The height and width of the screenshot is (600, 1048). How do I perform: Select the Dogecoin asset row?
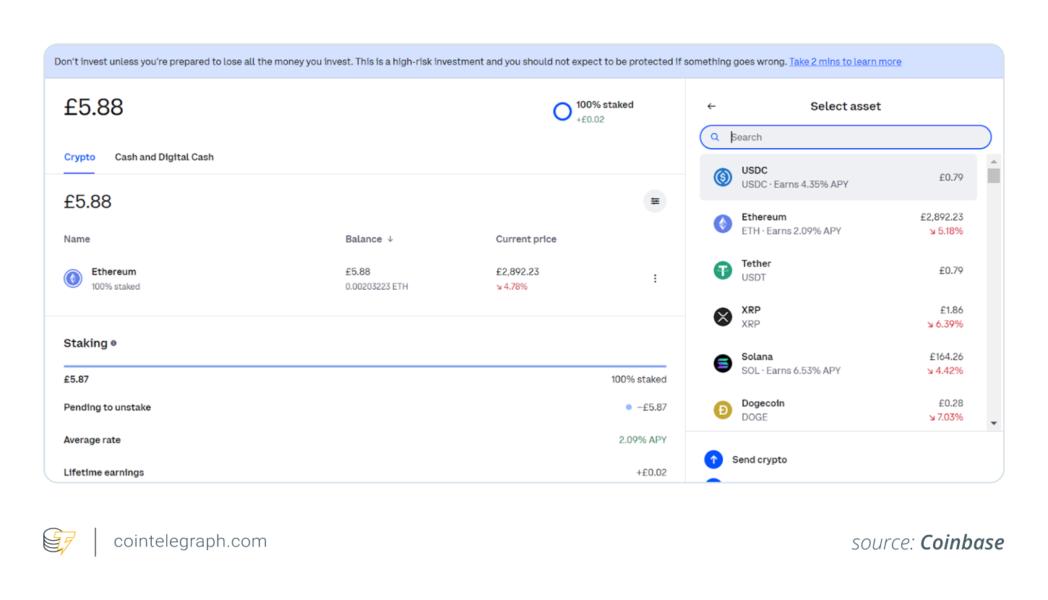[x=838, y=410]
